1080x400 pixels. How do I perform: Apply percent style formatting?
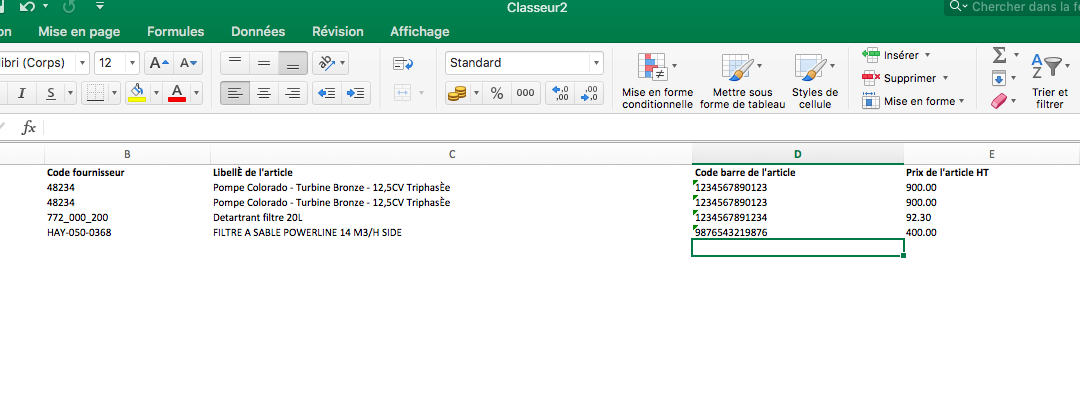pyautogui.click(x=497, y=94)
